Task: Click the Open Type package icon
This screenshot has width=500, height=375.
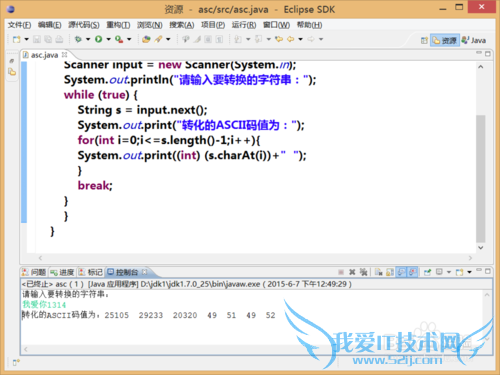Action: click(146, 39)
